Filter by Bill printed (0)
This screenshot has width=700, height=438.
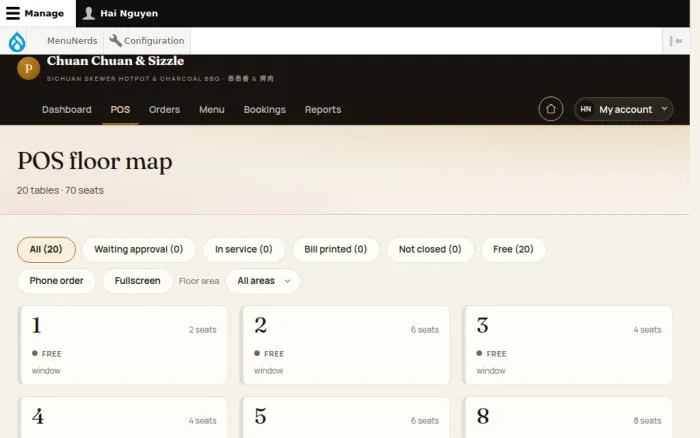point(336,249)
